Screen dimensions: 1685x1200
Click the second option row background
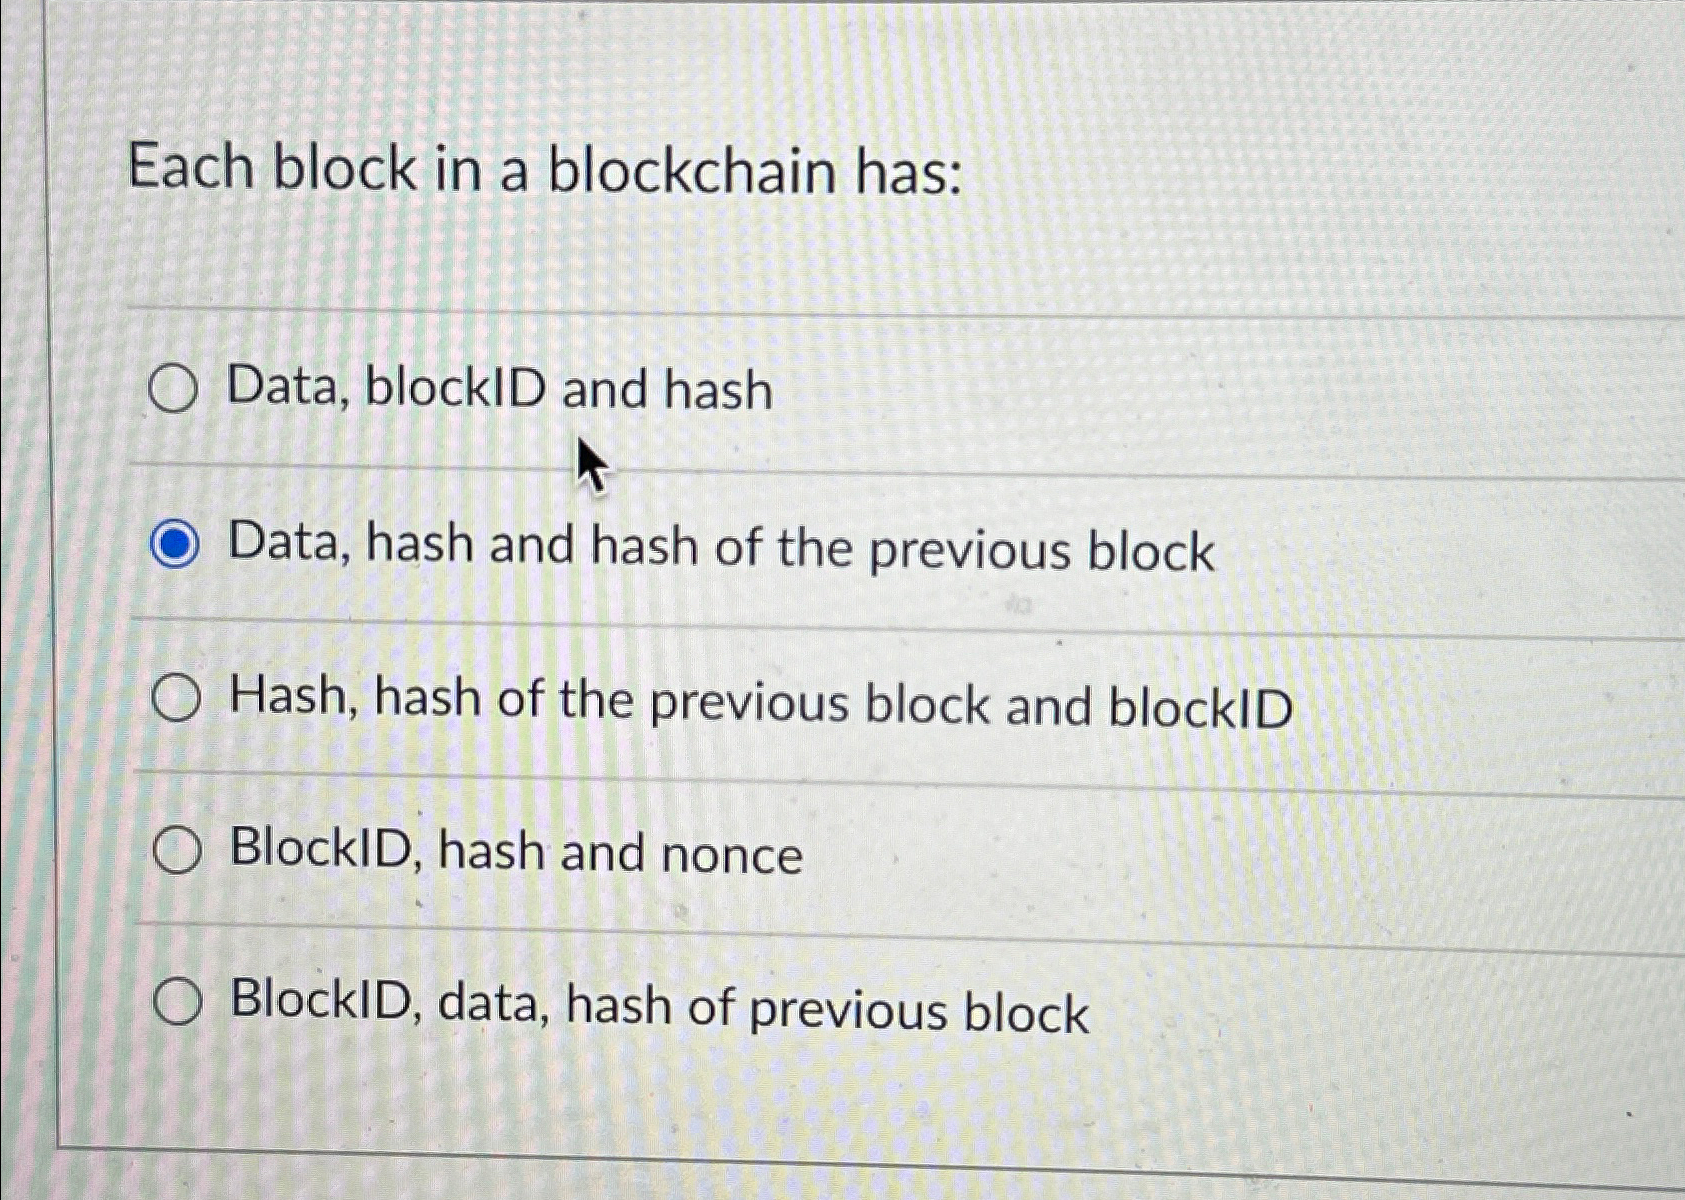[x=1100, y=546]
